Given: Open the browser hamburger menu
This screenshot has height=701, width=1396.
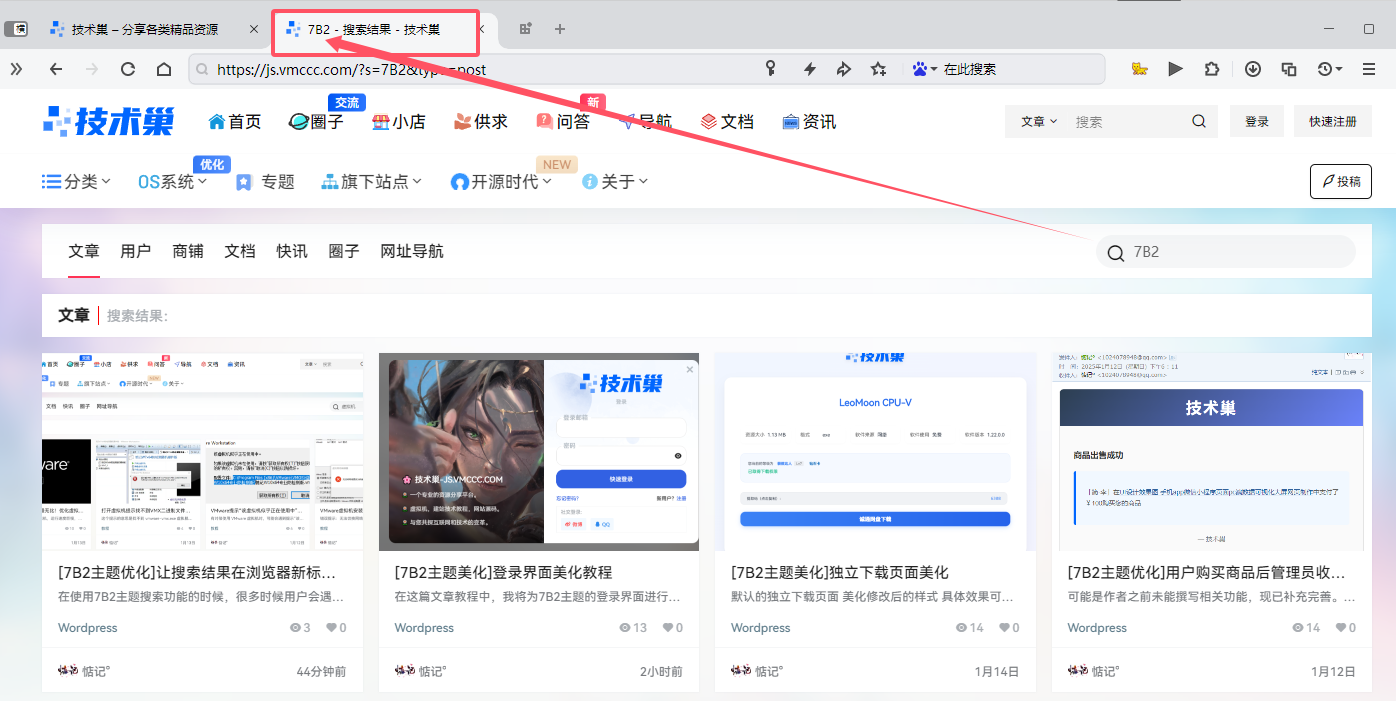Looking at the screenshot, I should click(1369, 69).
